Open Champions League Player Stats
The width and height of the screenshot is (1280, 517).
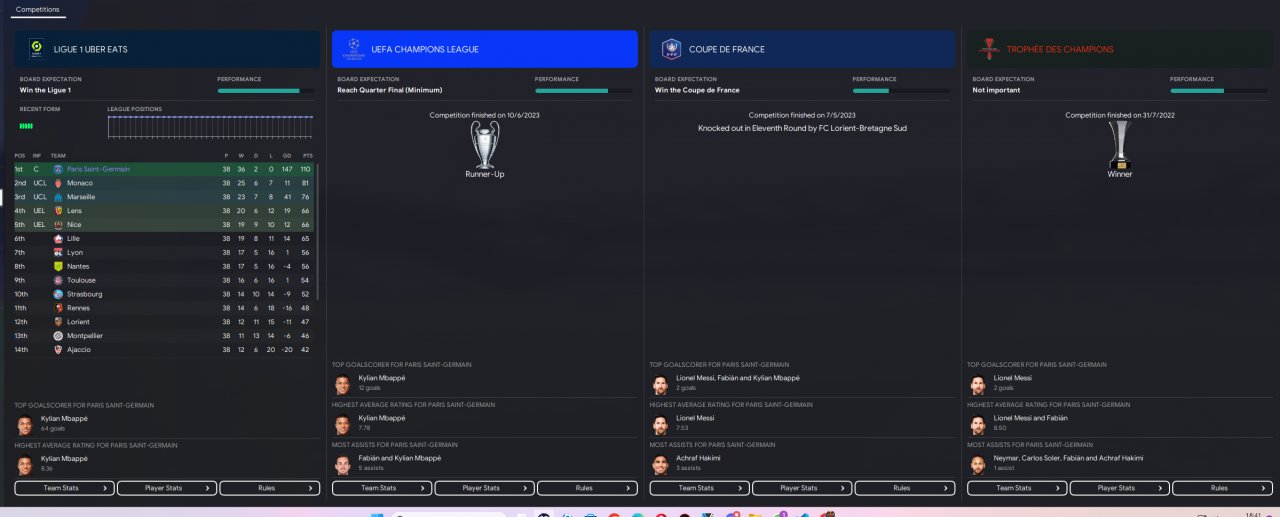tap(484, 488)
